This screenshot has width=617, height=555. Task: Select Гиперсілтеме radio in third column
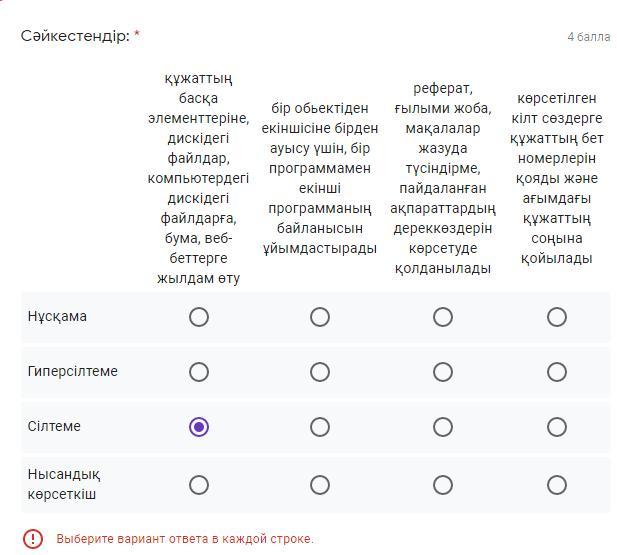click(442, 372)
